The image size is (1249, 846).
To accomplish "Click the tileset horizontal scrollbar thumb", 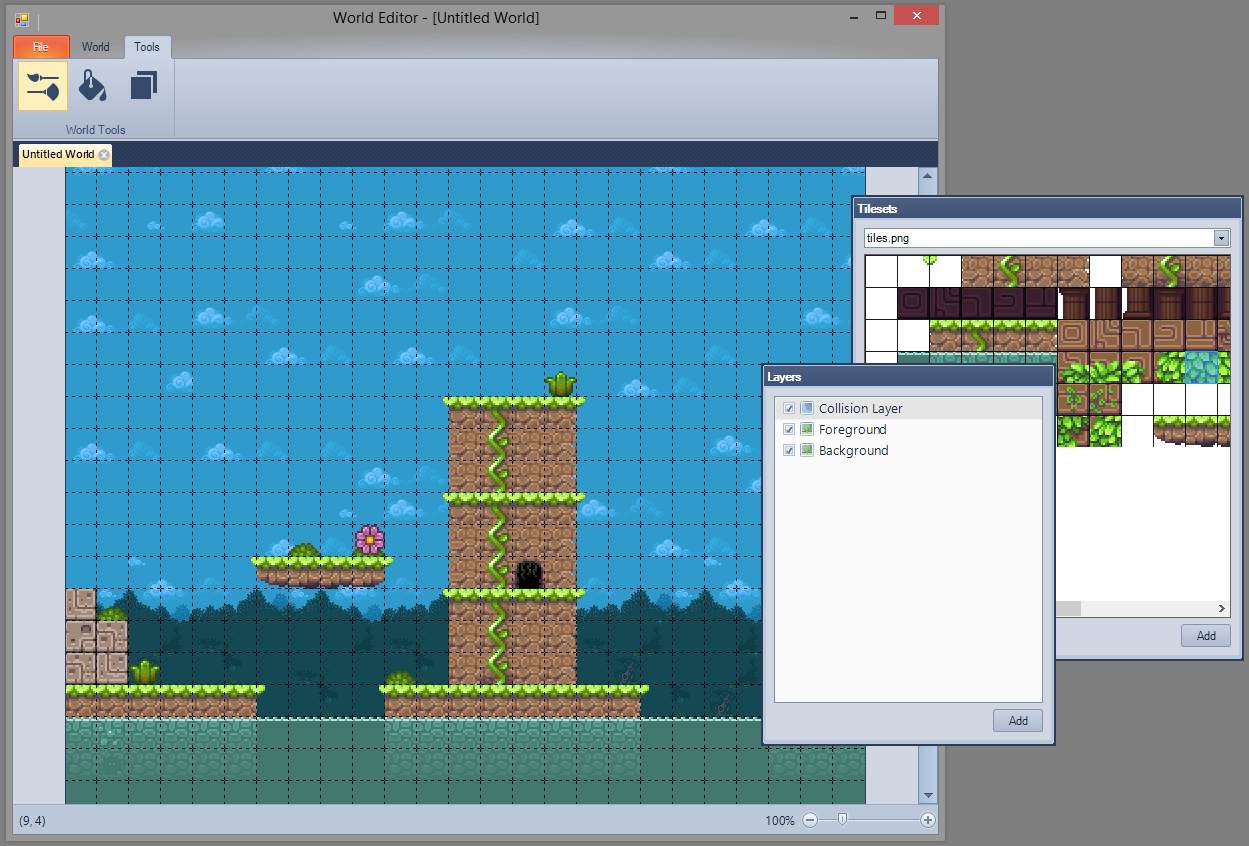I will coord(1068,608).
